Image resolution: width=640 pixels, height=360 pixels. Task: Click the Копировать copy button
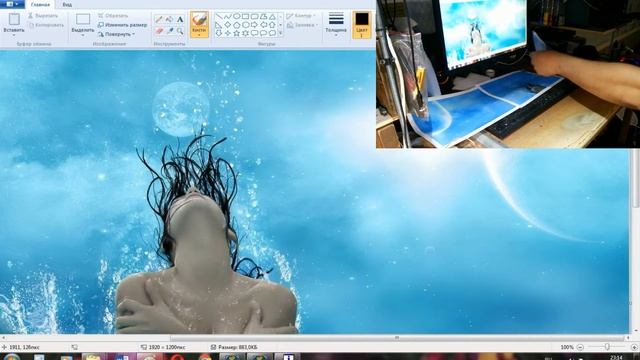[x=46, y=25]
